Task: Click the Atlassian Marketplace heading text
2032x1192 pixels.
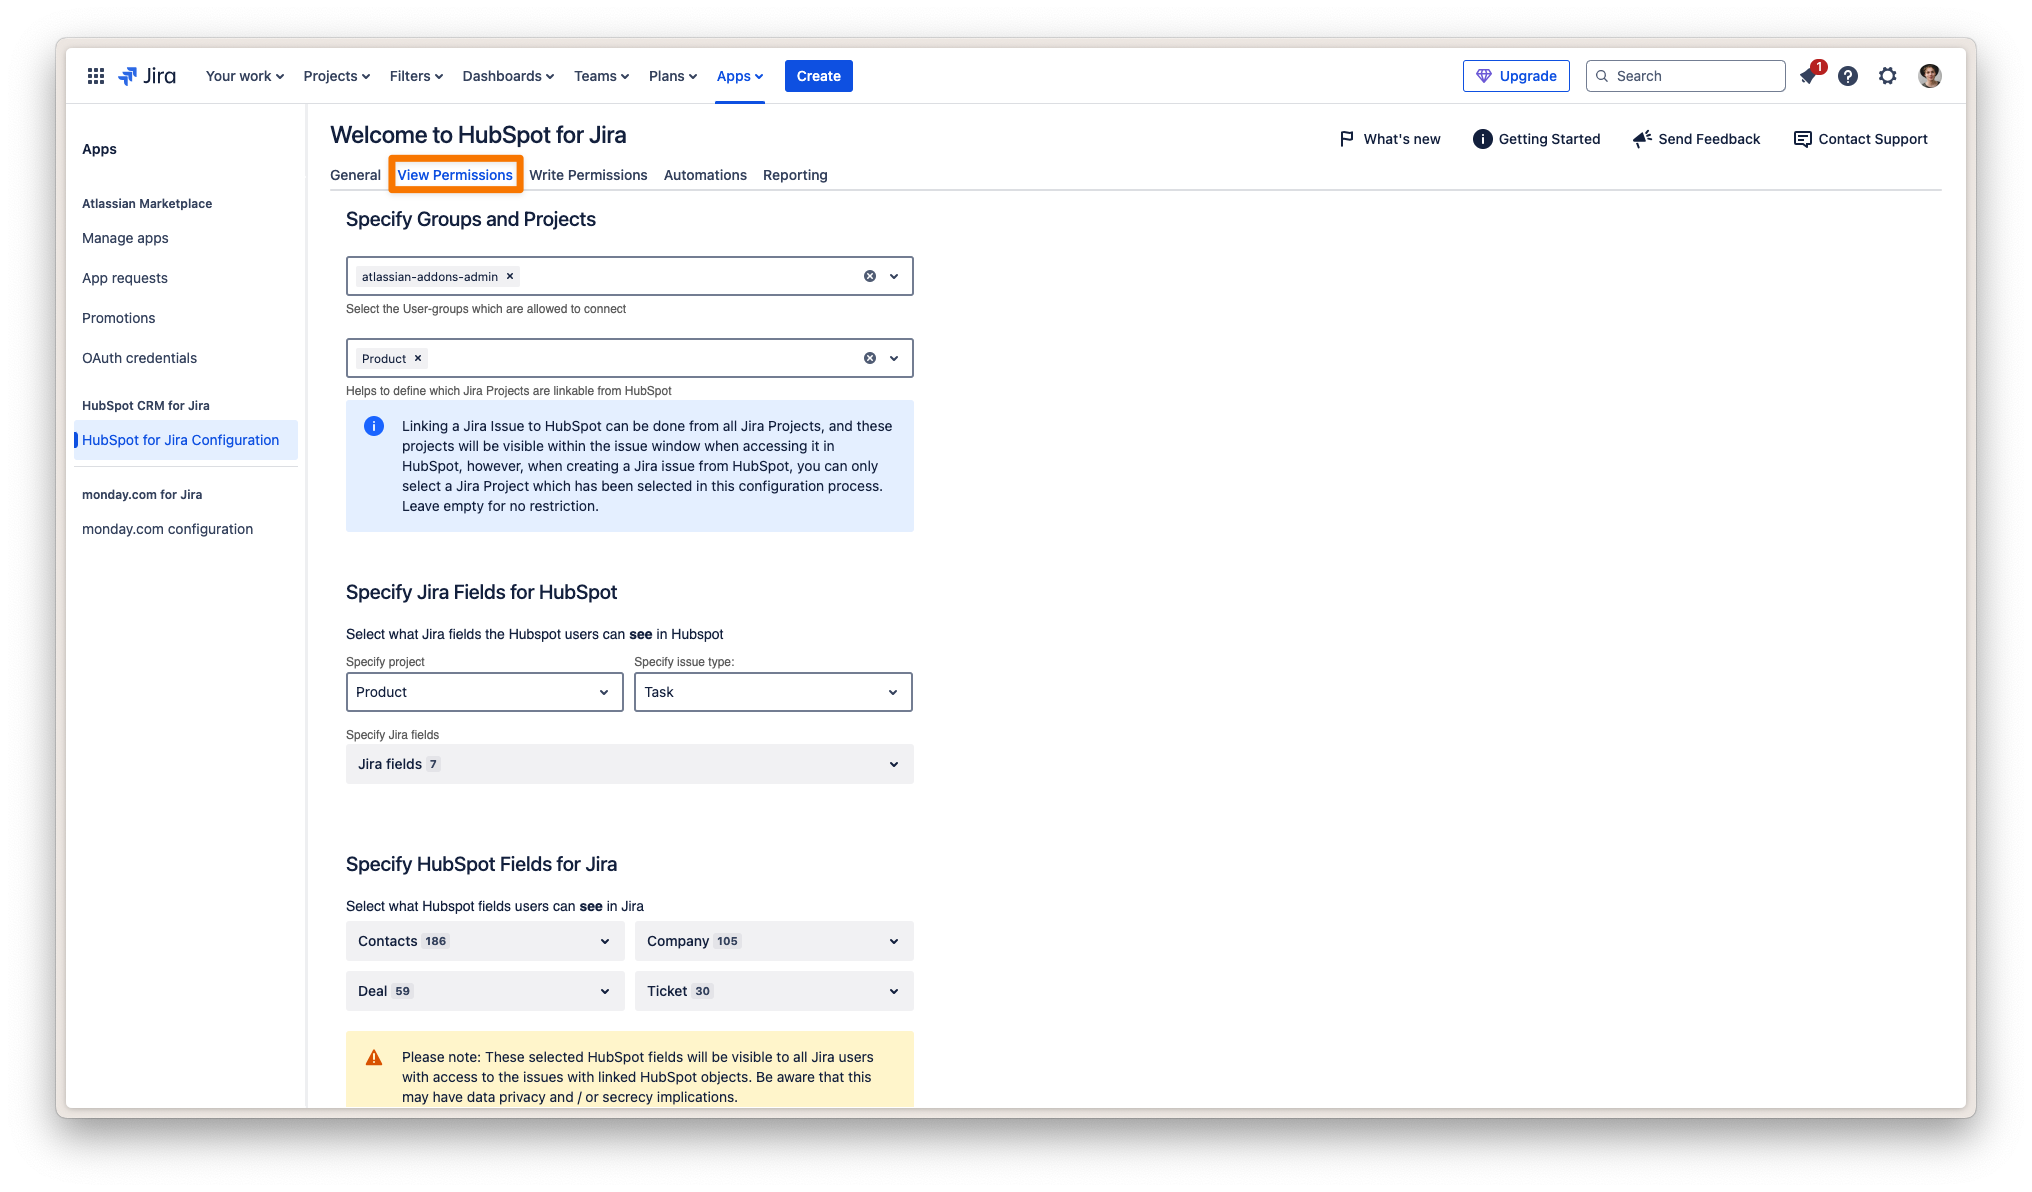Action: (x=147, y=203)
